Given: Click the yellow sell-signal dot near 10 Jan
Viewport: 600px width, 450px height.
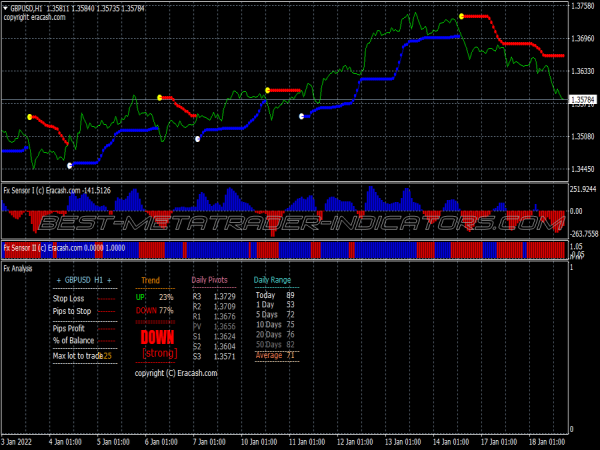Looking at the screenshot, I should (268, 90).
